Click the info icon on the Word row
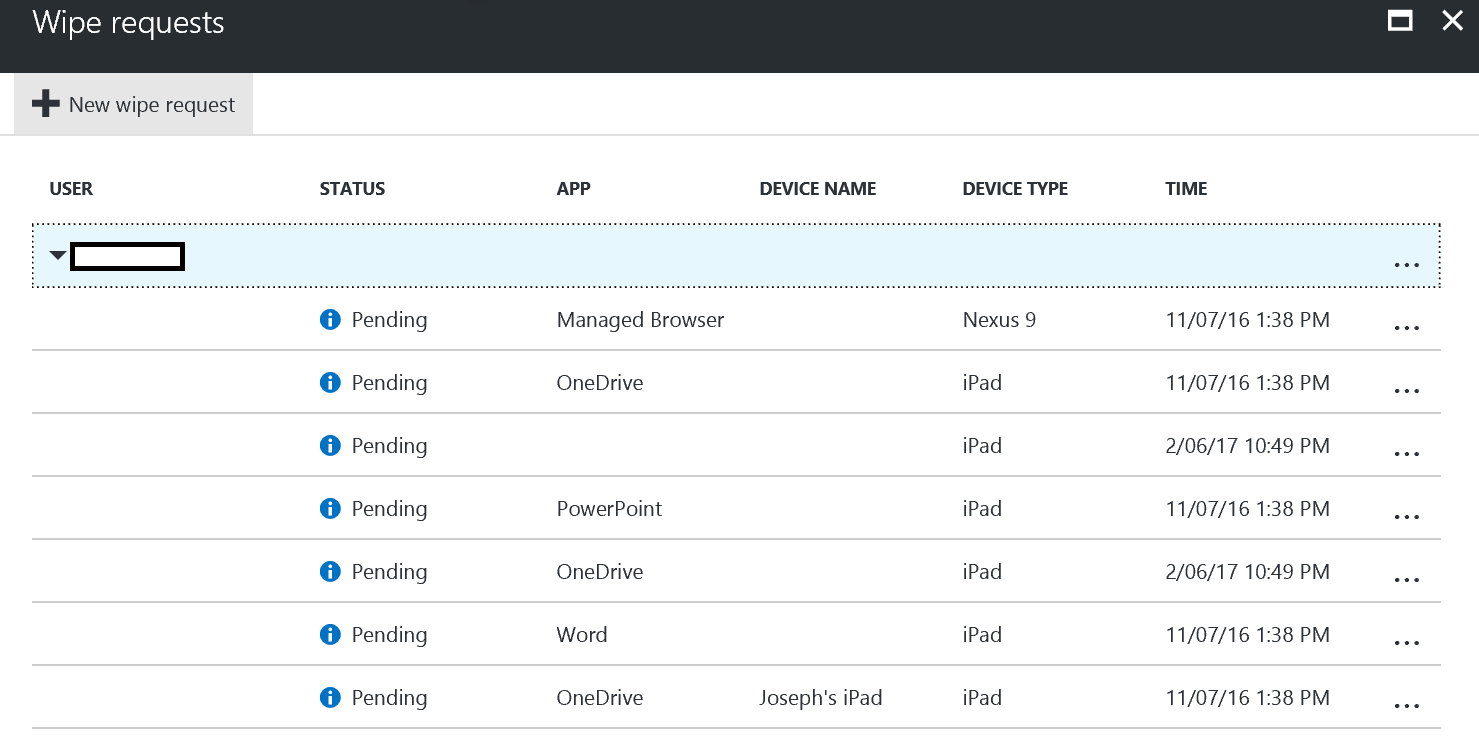The width and height of the screenshot is (1479, 739). pos(330,634)
